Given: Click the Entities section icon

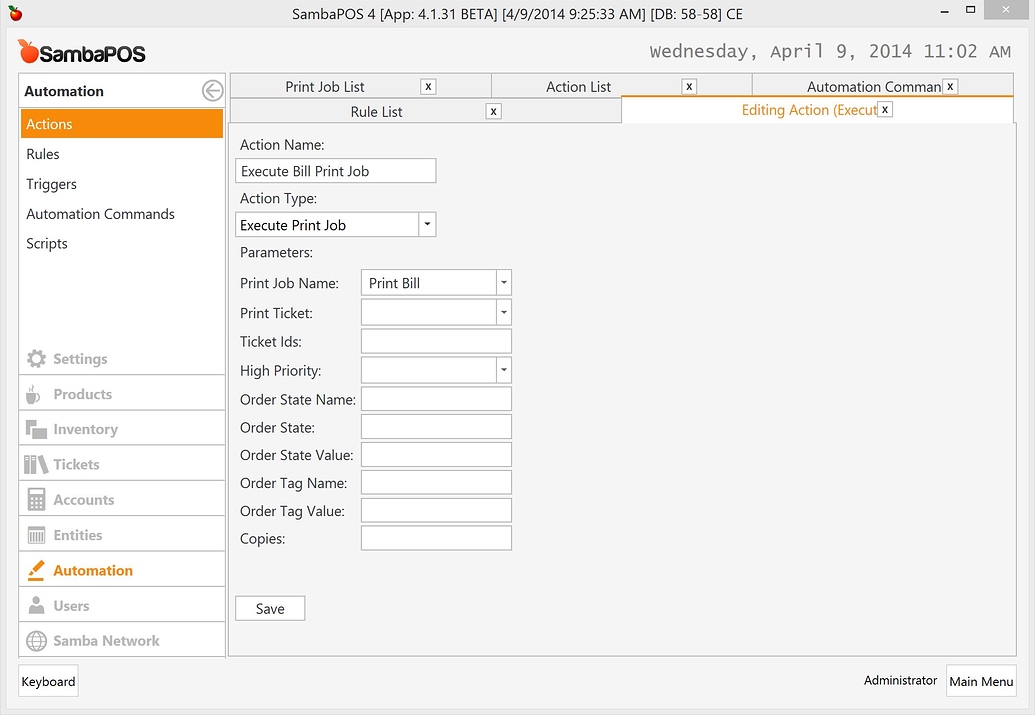Looking at the screenshot, I should 37,534.
